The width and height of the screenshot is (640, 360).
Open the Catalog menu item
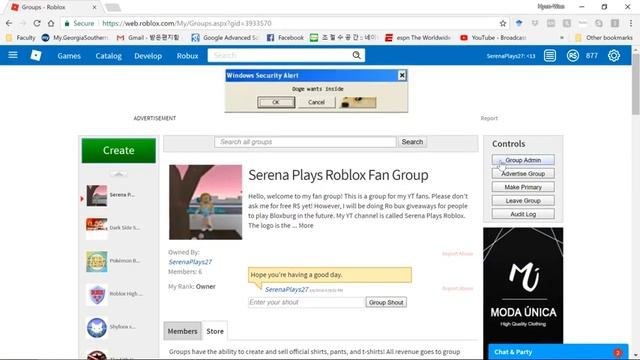click(109, 56)
